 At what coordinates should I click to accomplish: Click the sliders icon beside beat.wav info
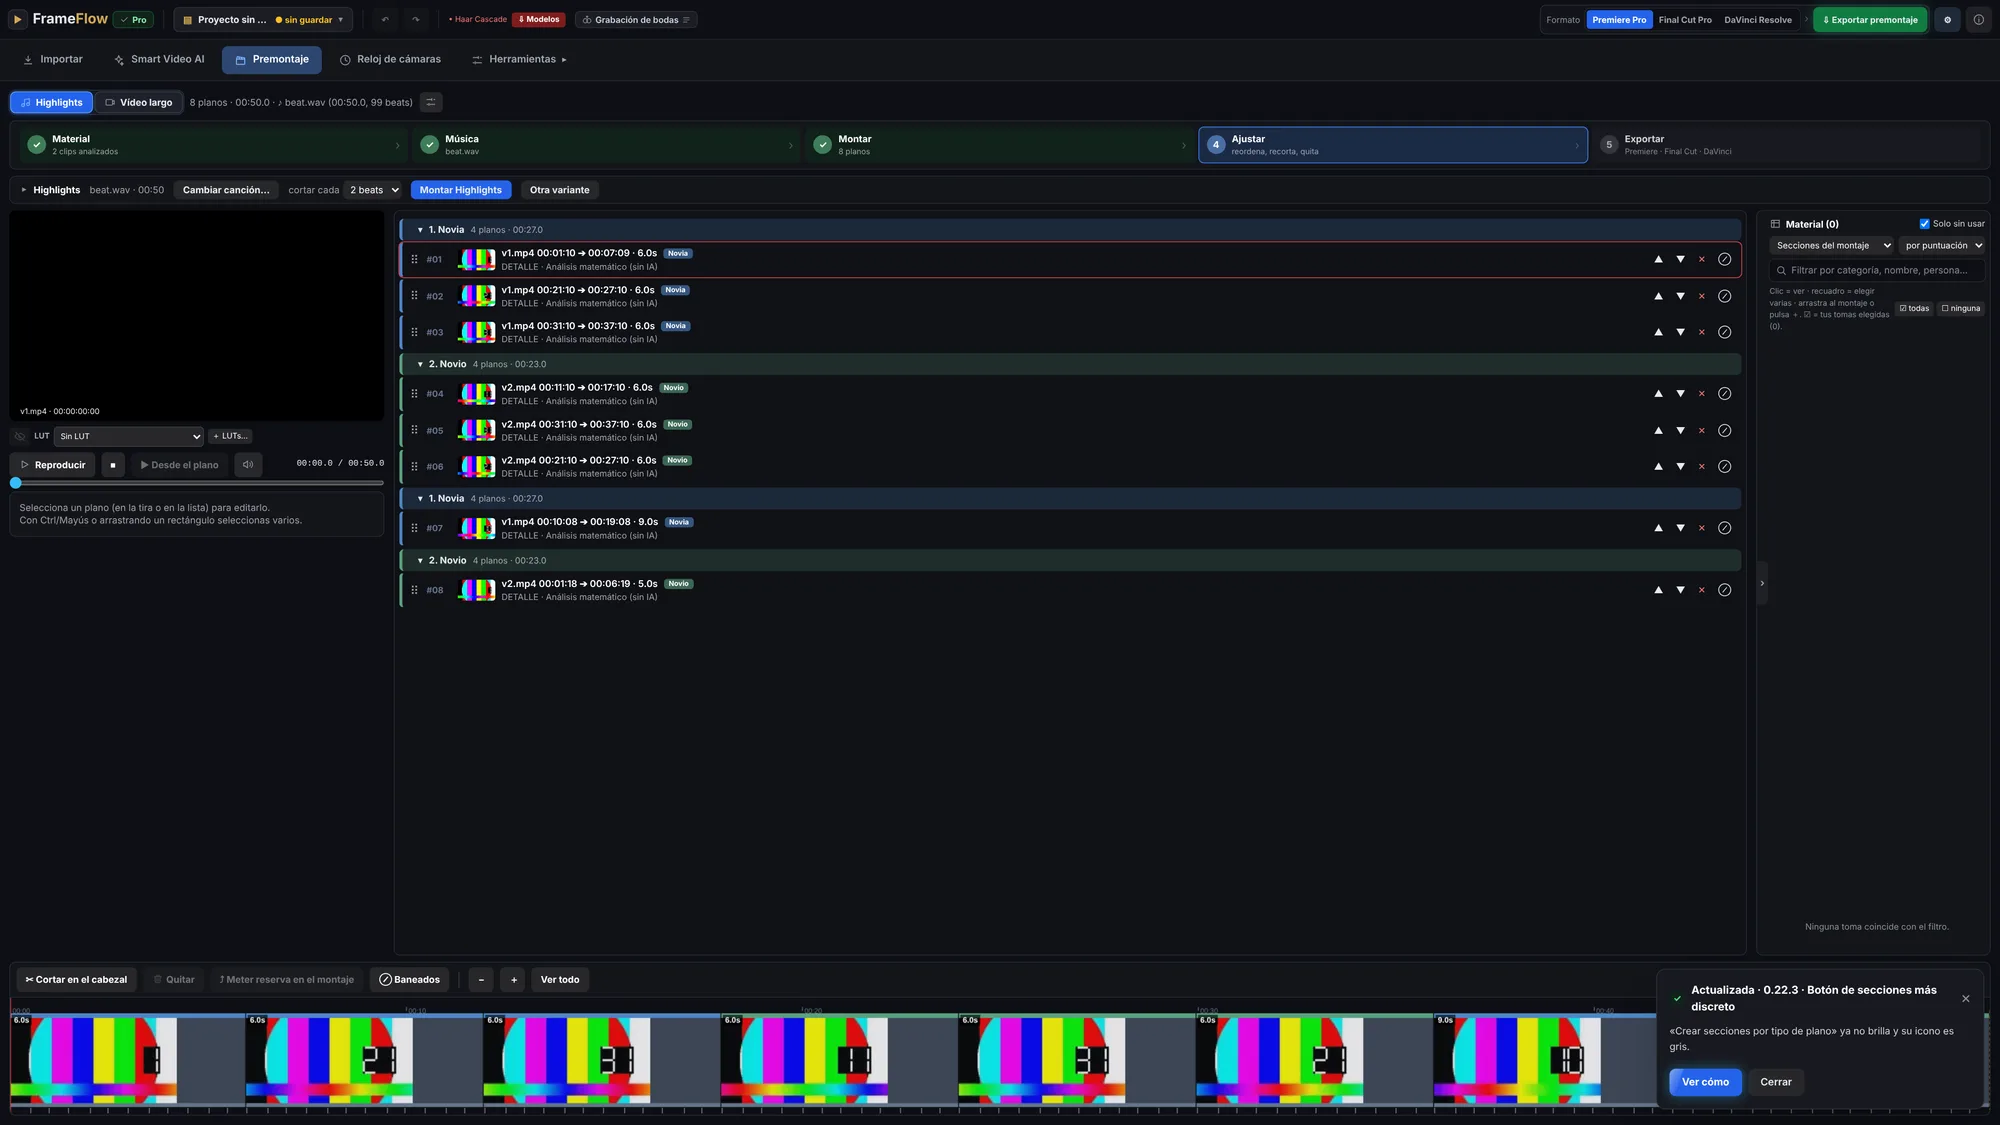[x=431, y=102]
